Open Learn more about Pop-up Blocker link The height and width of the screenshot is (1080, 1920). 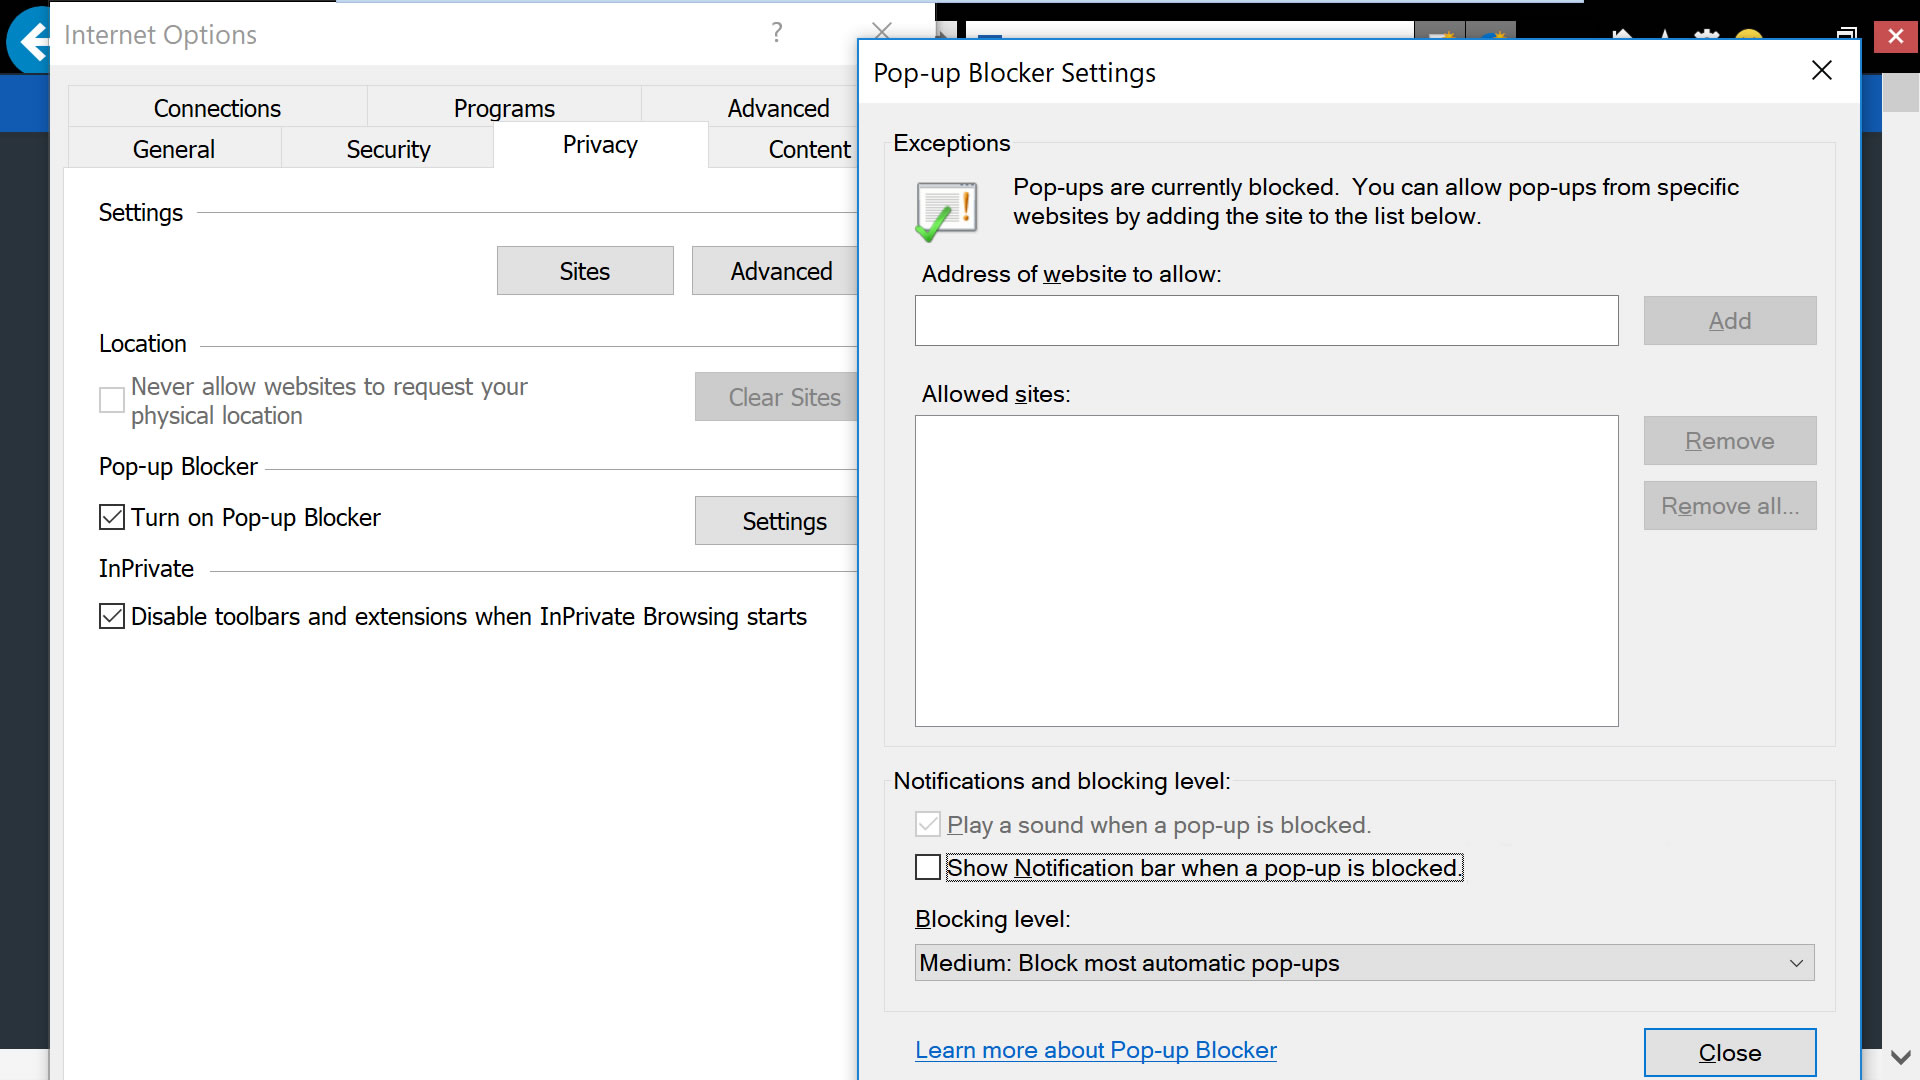click(x=1095, y=1050)
